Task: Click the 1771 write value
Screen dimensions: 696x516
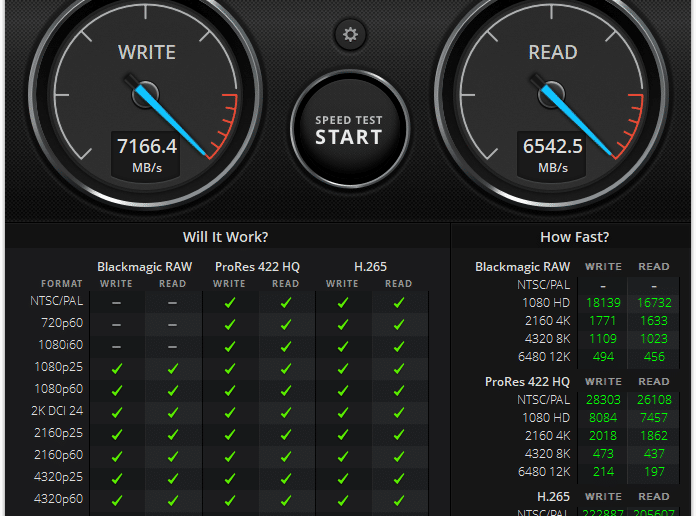Action: [x=602, y=321]
